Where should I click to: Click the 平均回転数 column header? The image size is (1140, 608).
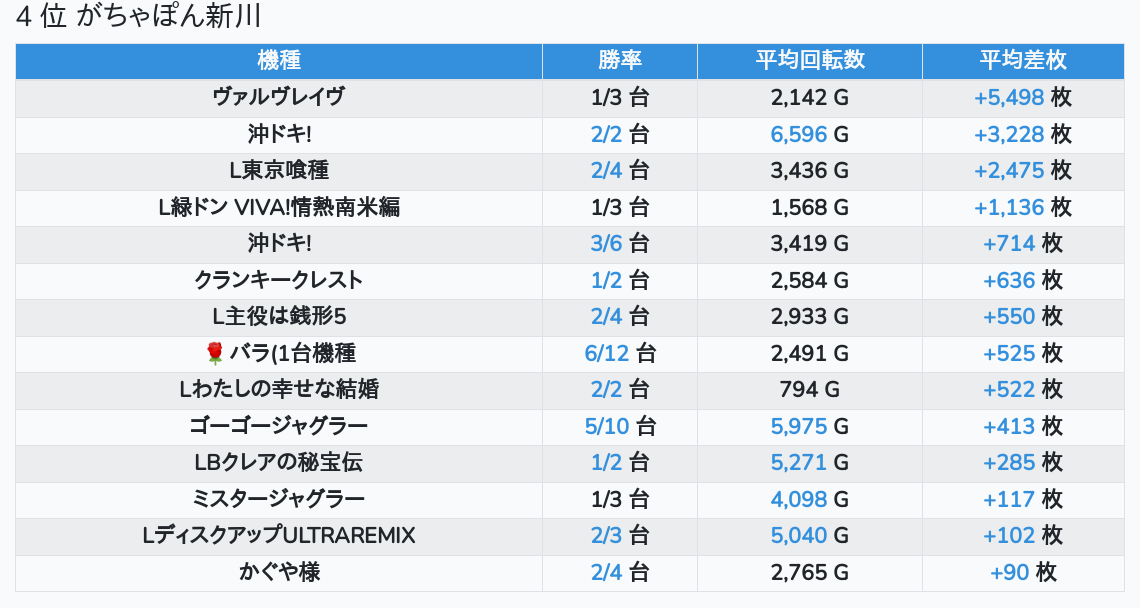point(810,60)
